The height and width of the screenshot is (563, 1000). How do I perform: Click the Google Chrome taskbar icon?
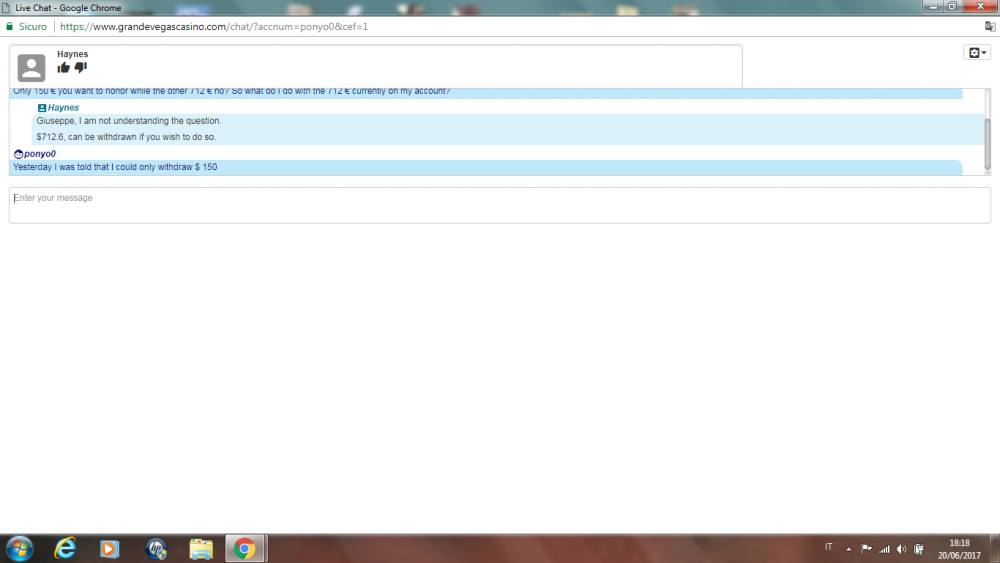point(244,548)
